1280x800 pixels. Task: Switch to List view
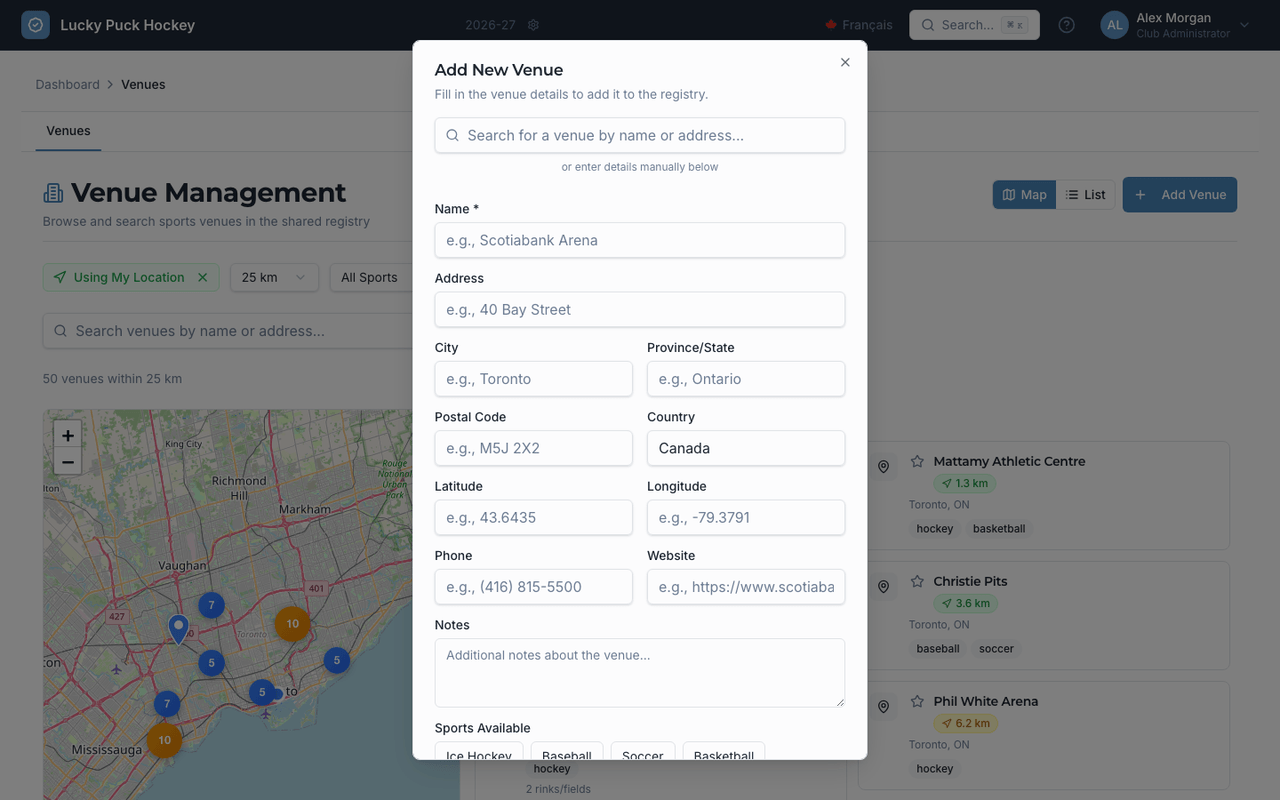[x=1085, y=195]
